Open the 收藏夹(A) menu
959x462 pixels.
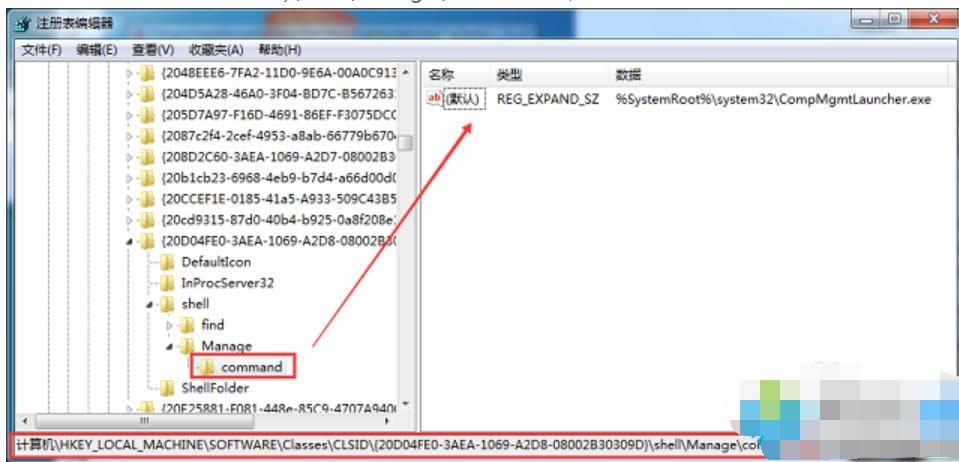pyautogui.click(x=216, y=50)
